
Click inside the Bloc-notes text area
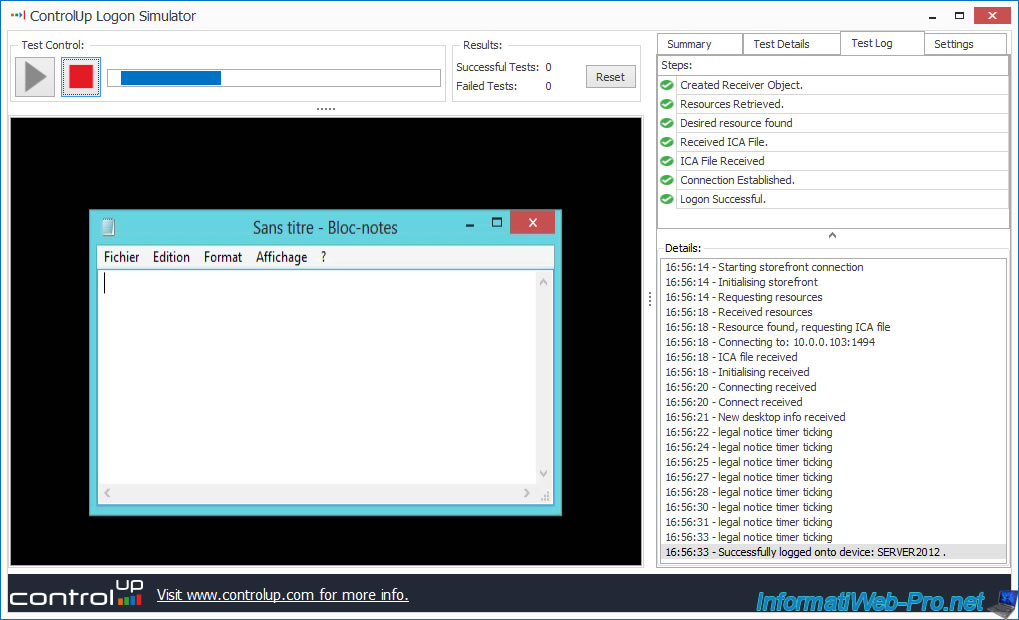[318, 377]
